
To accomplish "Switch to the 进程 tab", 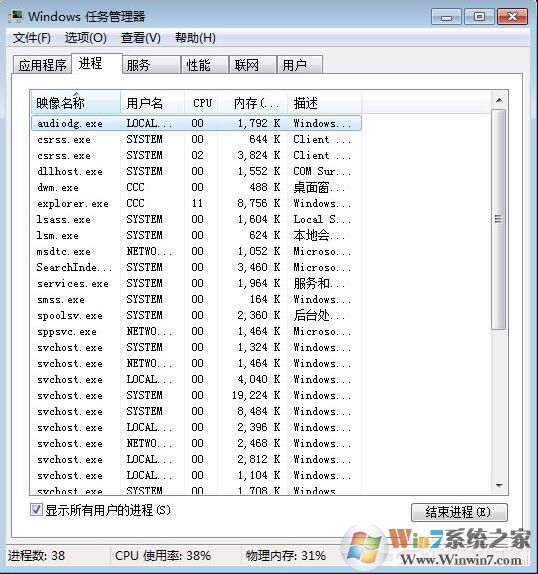I will coord(97,64).
